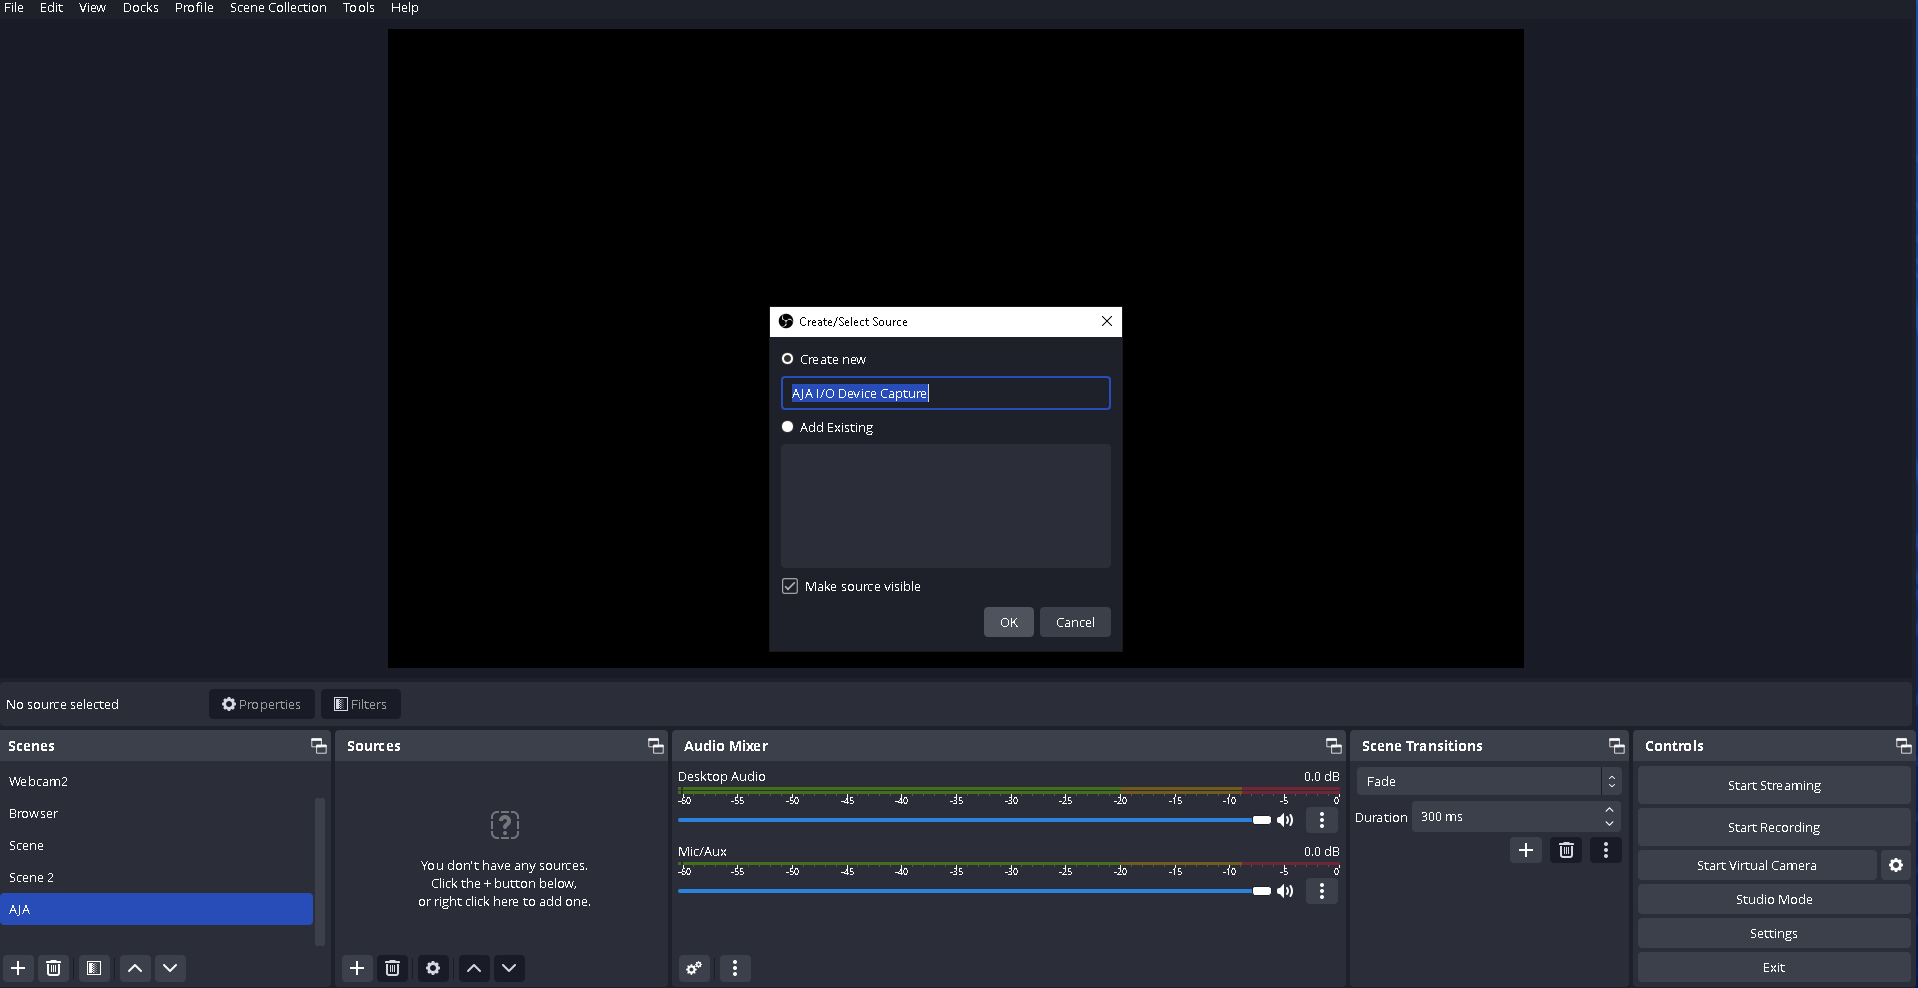Open the Docks menu

(140, 8)
